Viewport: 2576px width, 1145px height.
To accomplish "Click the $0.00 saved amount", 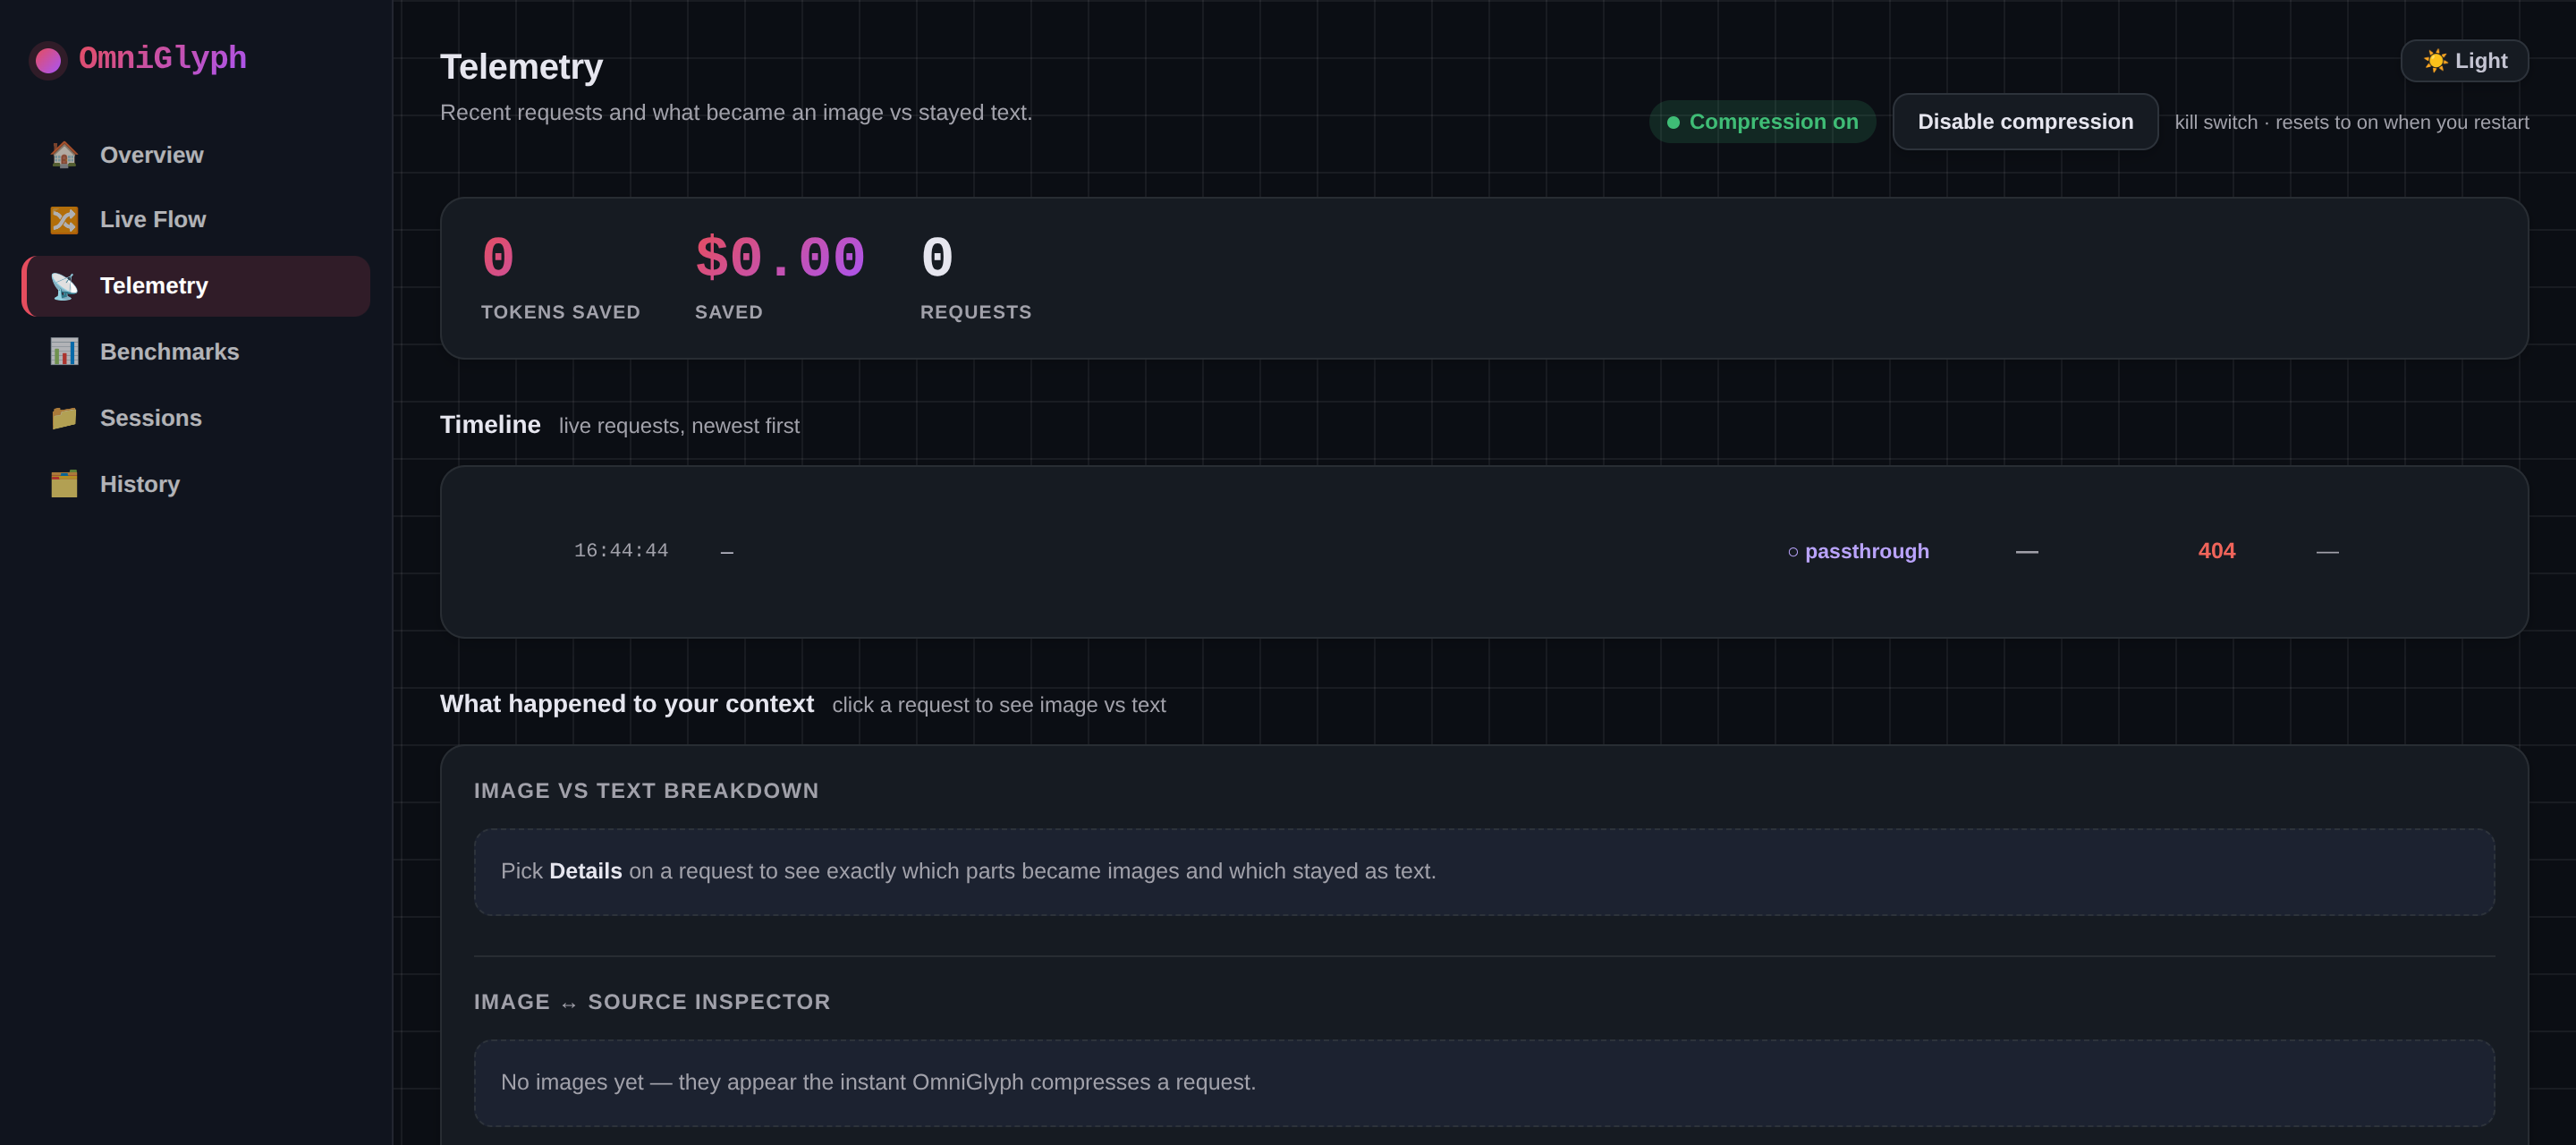I will pos(780,258).
